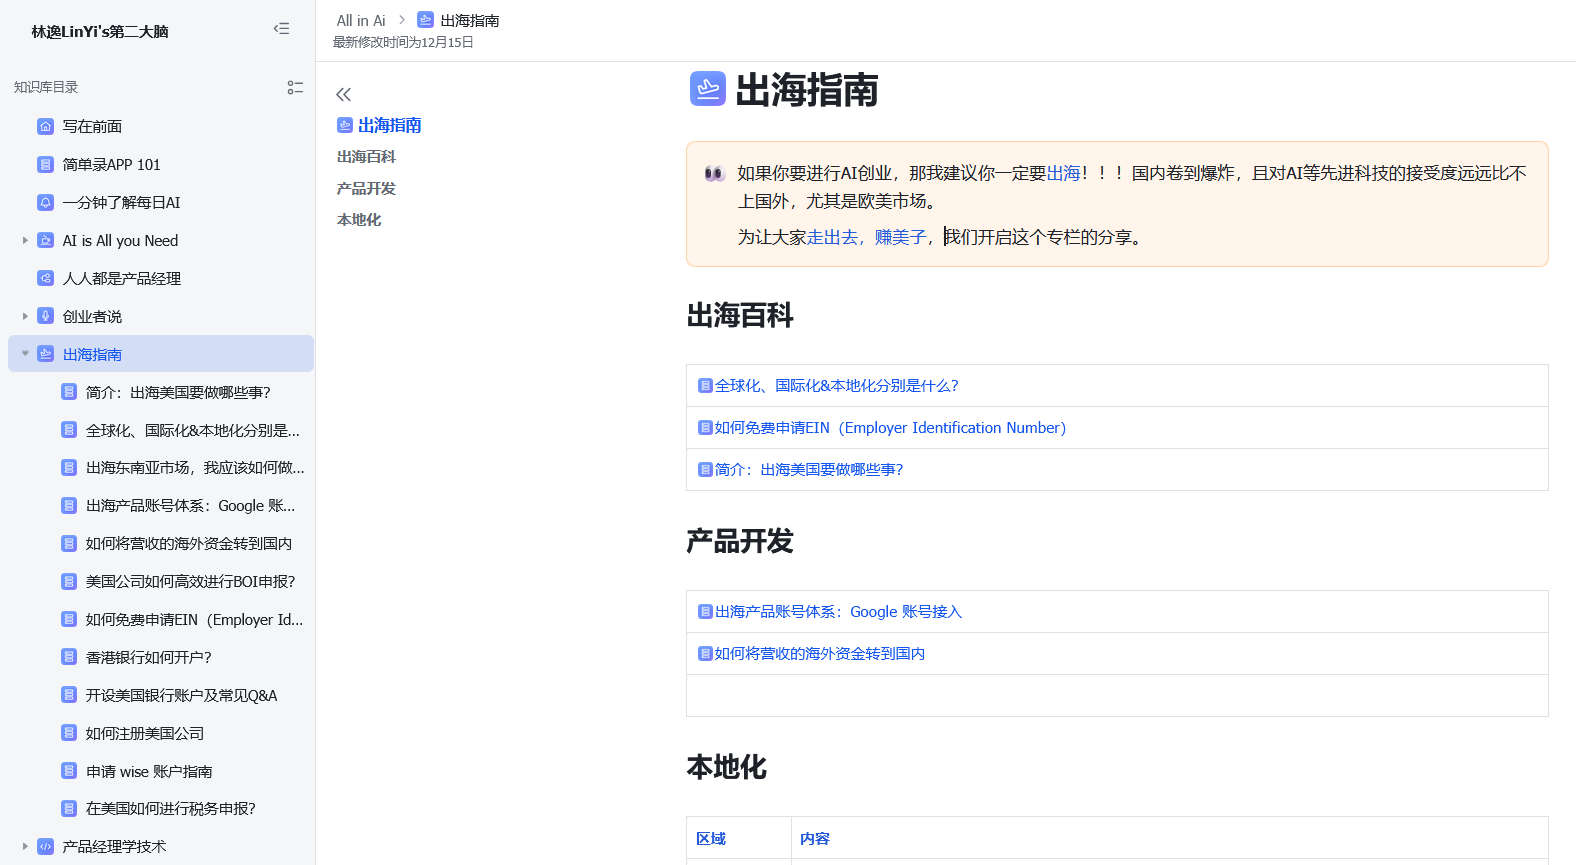Go to All in Ai breadcrumb
Screen dimensions: 1576x865
coord(361,20)
